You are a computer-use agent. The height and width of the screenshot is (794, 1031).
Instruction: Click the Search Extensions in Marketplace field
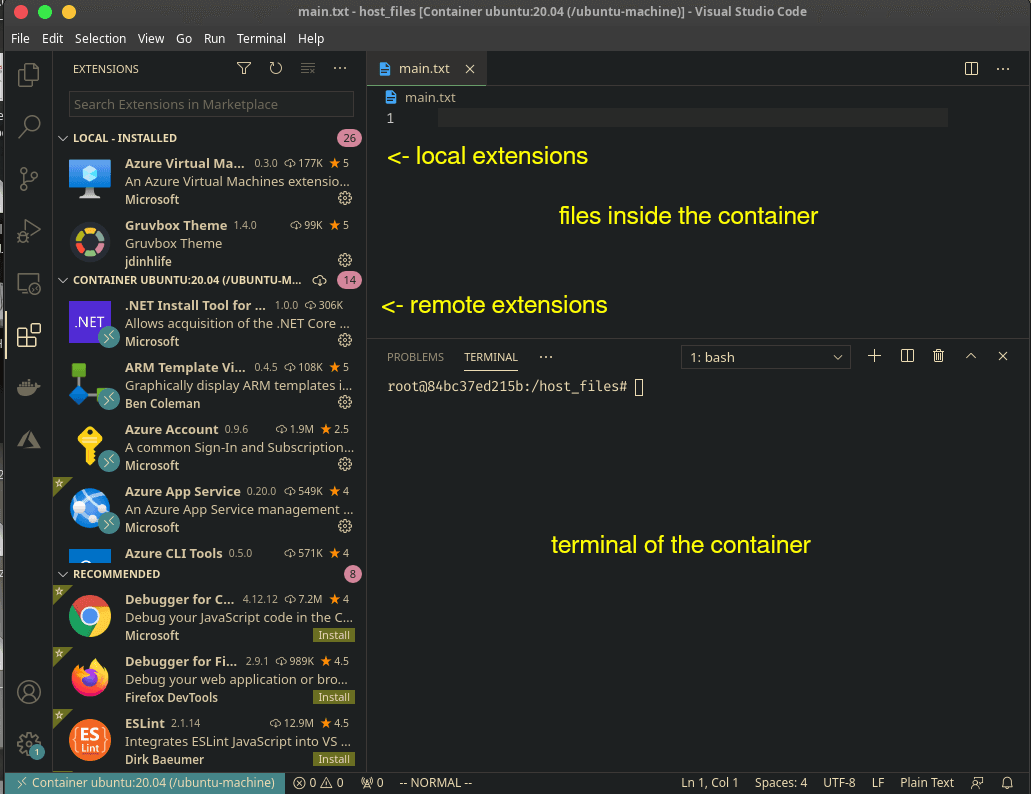coord(211,105)
